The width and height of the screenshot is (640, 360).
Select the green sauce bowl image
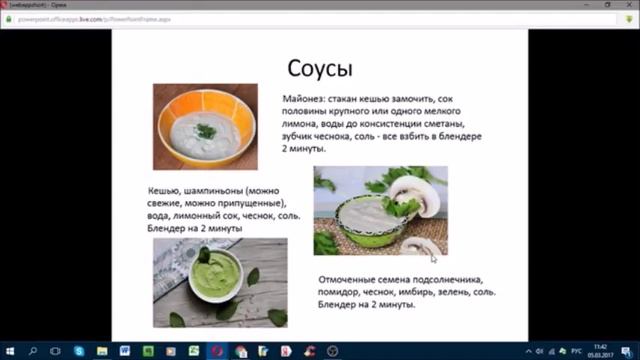[x=220, y=283]
